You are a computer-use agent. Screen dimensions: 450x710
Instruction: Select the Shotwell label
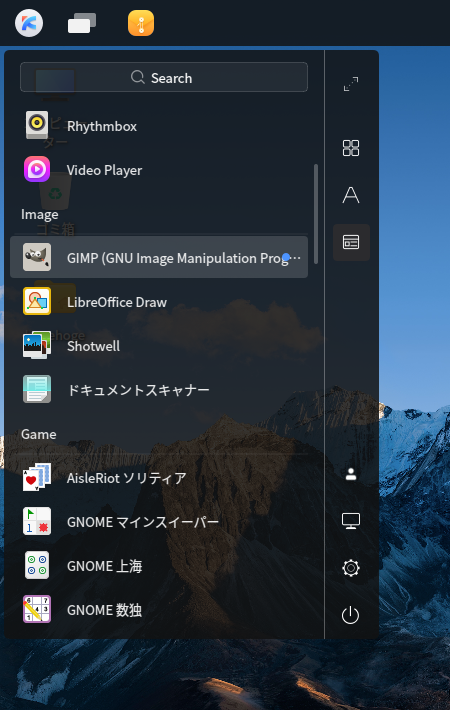93,346
